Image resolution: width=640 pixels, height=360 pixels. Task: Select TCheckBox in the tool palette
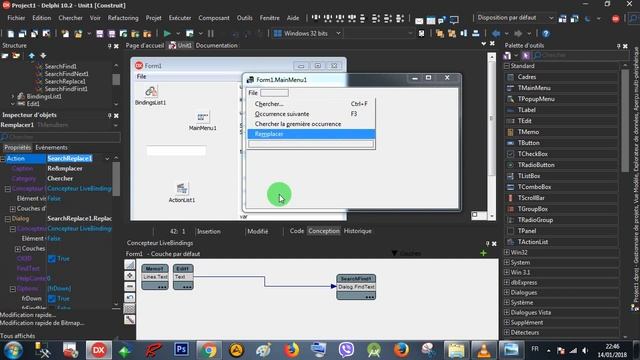533,154
